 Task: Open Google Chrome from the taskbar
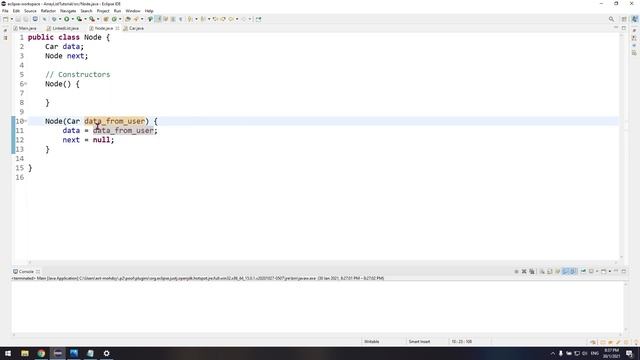41,353
